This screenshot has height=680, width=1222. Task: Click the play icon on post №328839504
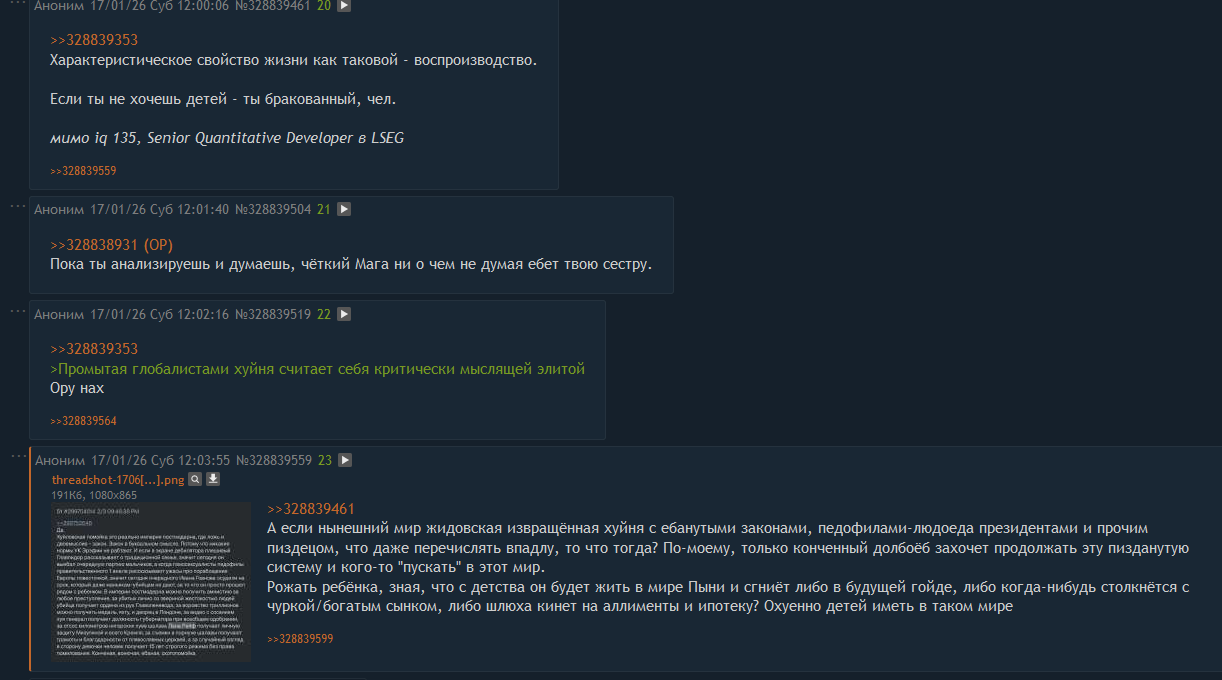(343, 210)
